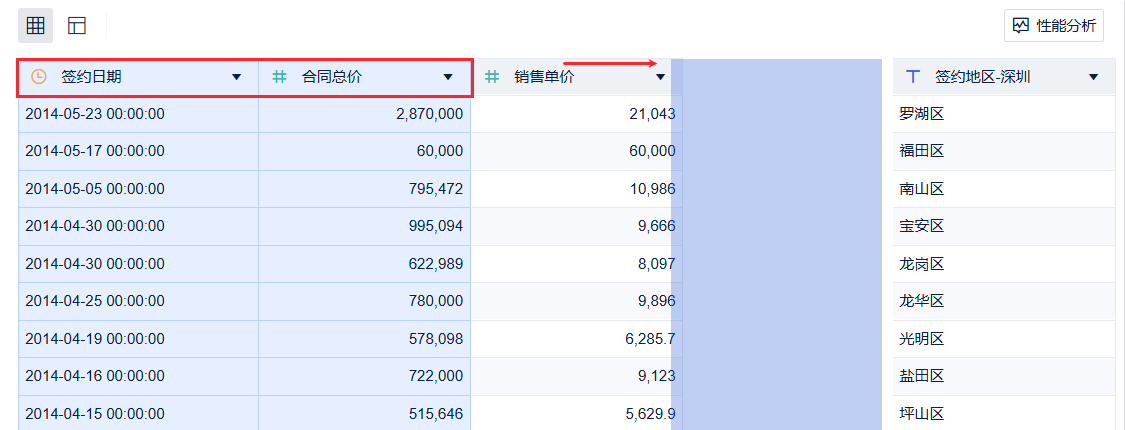Click the 罗湖区 cell
The image size is (1125, 430).
pos(922,114)
